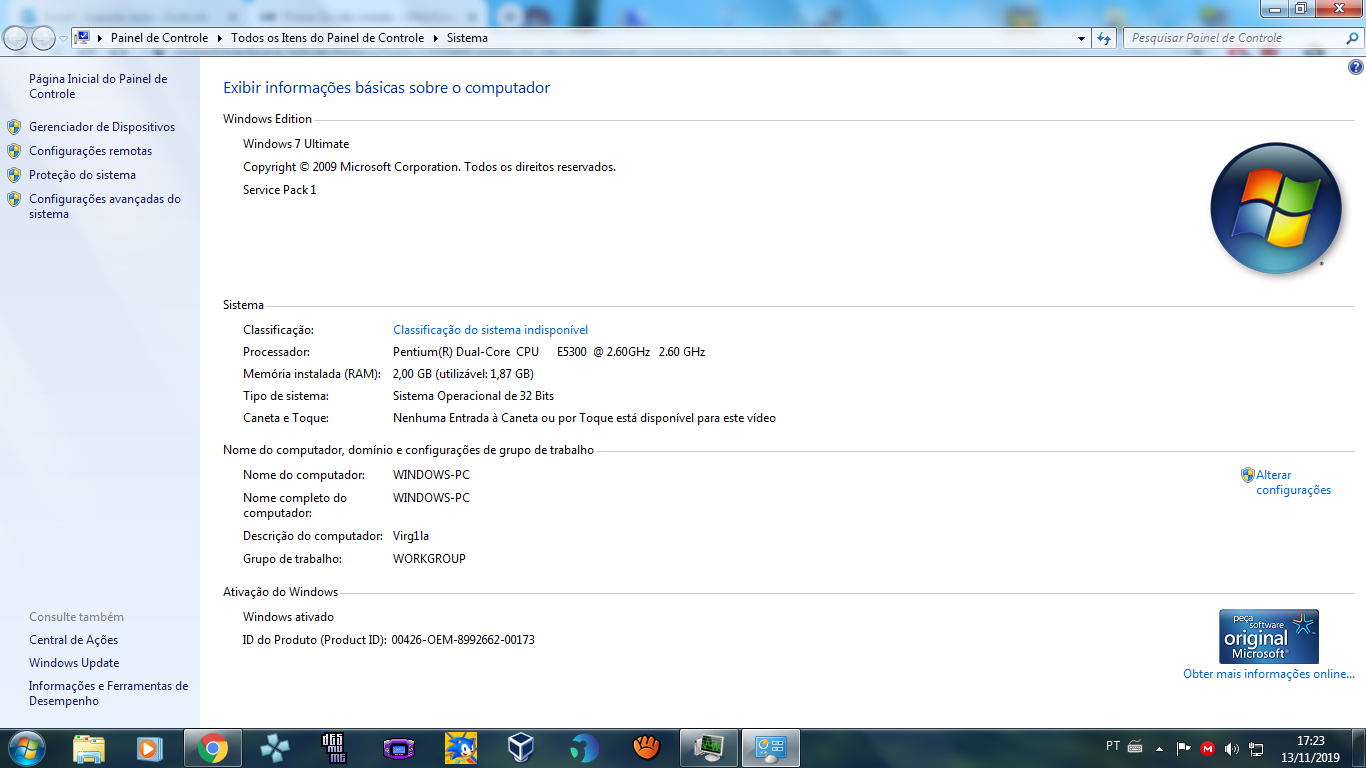Open 'Configurações avançadas do sistema' link
This screenshot has height=768, width=1366.
(105, 206)
